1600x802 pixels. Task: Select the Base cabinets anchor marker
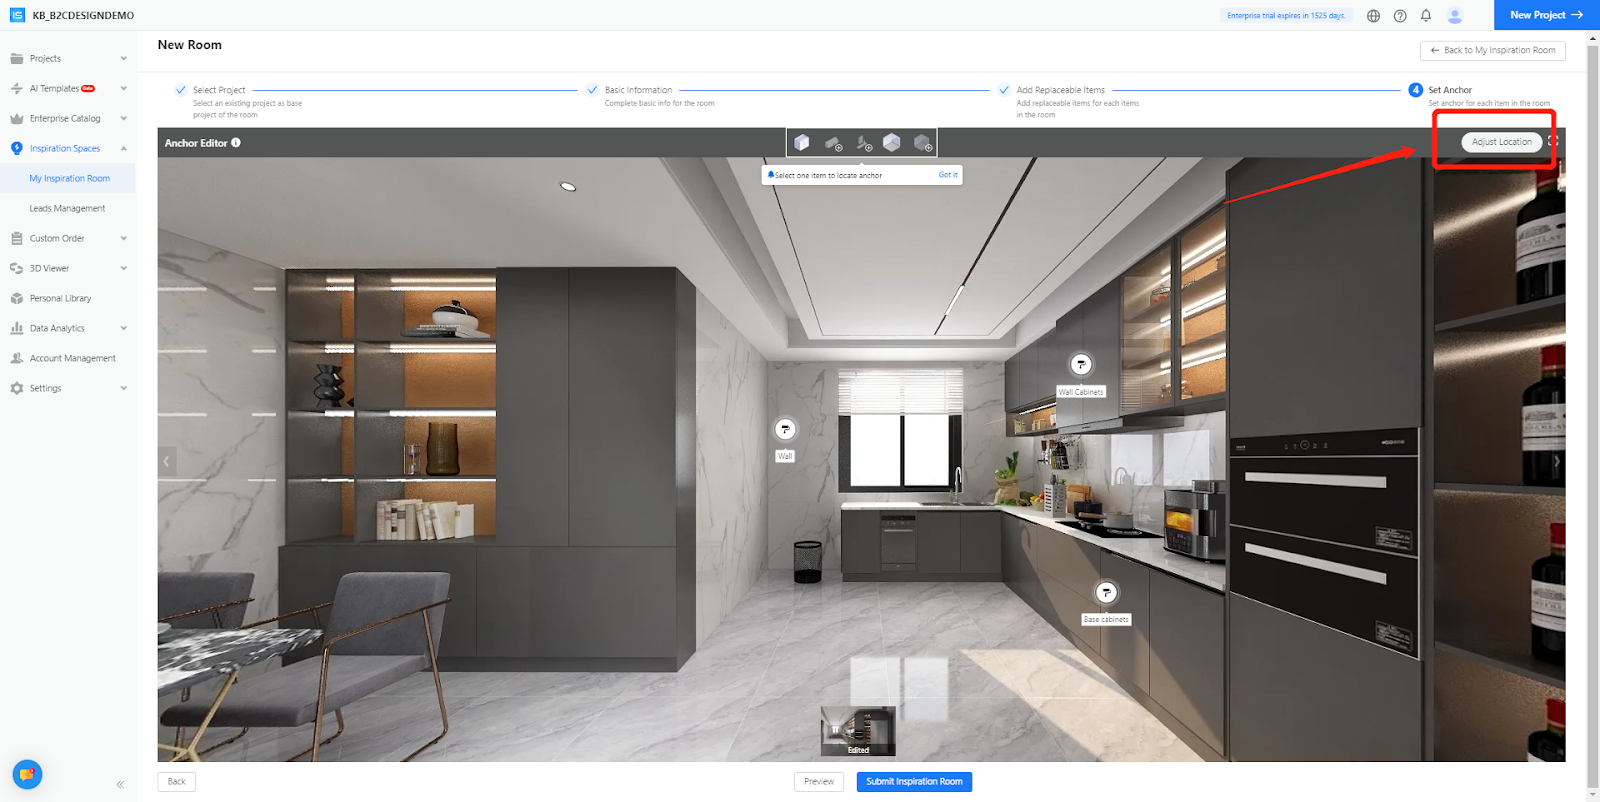coord(1106,593)
